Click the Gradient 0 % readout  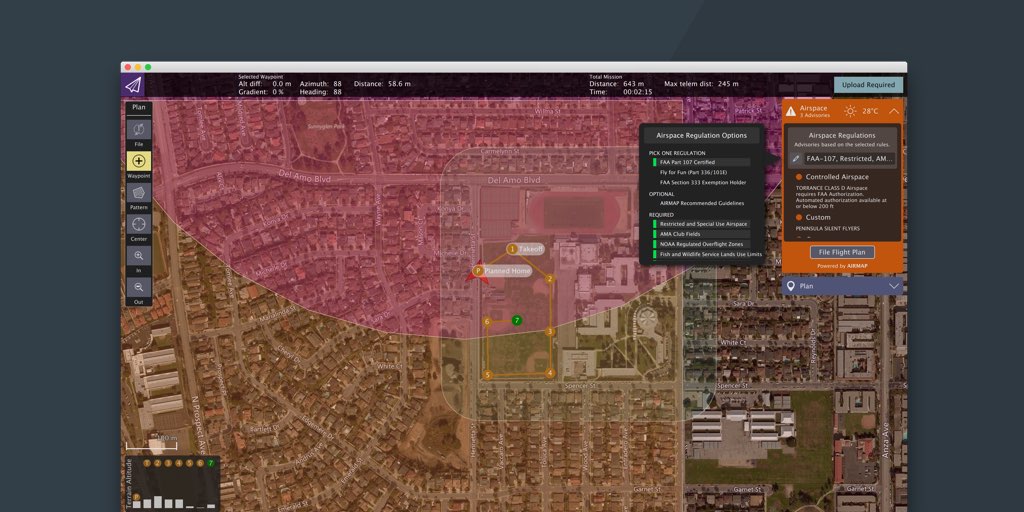point(261,92)
